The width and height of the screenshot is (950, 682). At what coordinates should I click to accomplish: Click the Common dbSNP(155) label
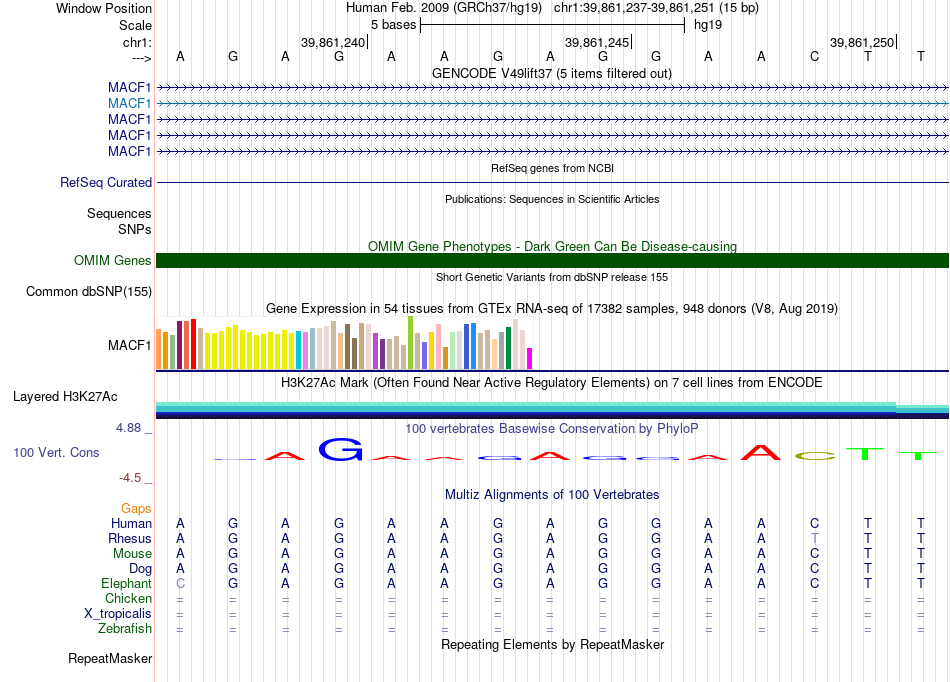point(88,291)
